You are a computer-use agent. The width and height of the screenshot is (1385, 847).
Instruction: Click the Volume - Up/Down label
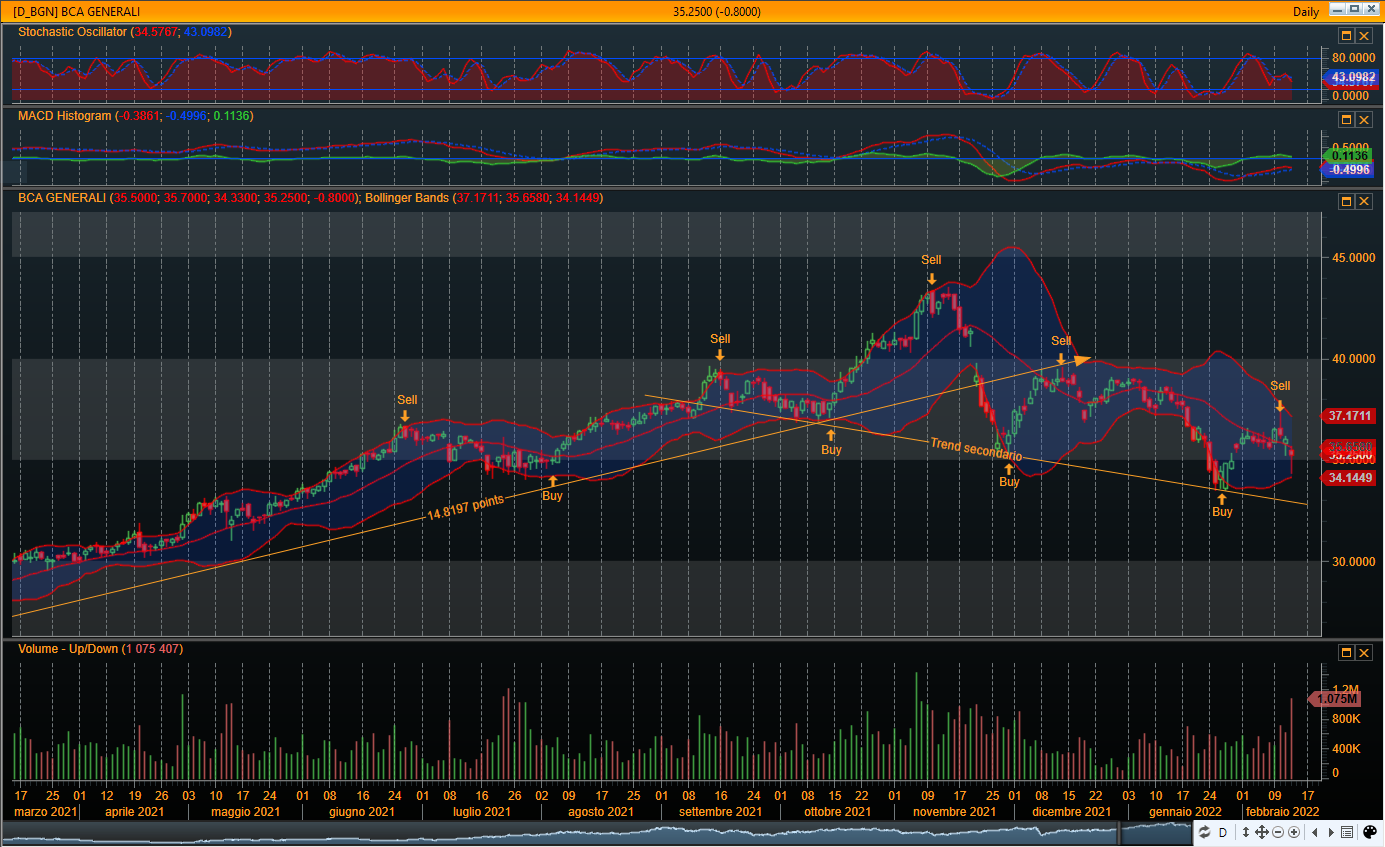coord(68,649)
